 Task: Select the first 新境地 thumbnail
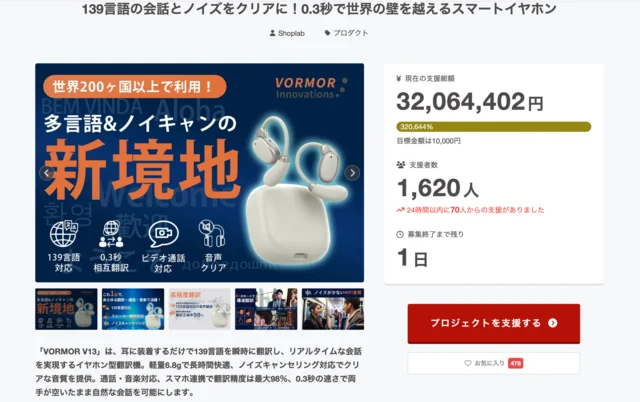tap(66, 309)
